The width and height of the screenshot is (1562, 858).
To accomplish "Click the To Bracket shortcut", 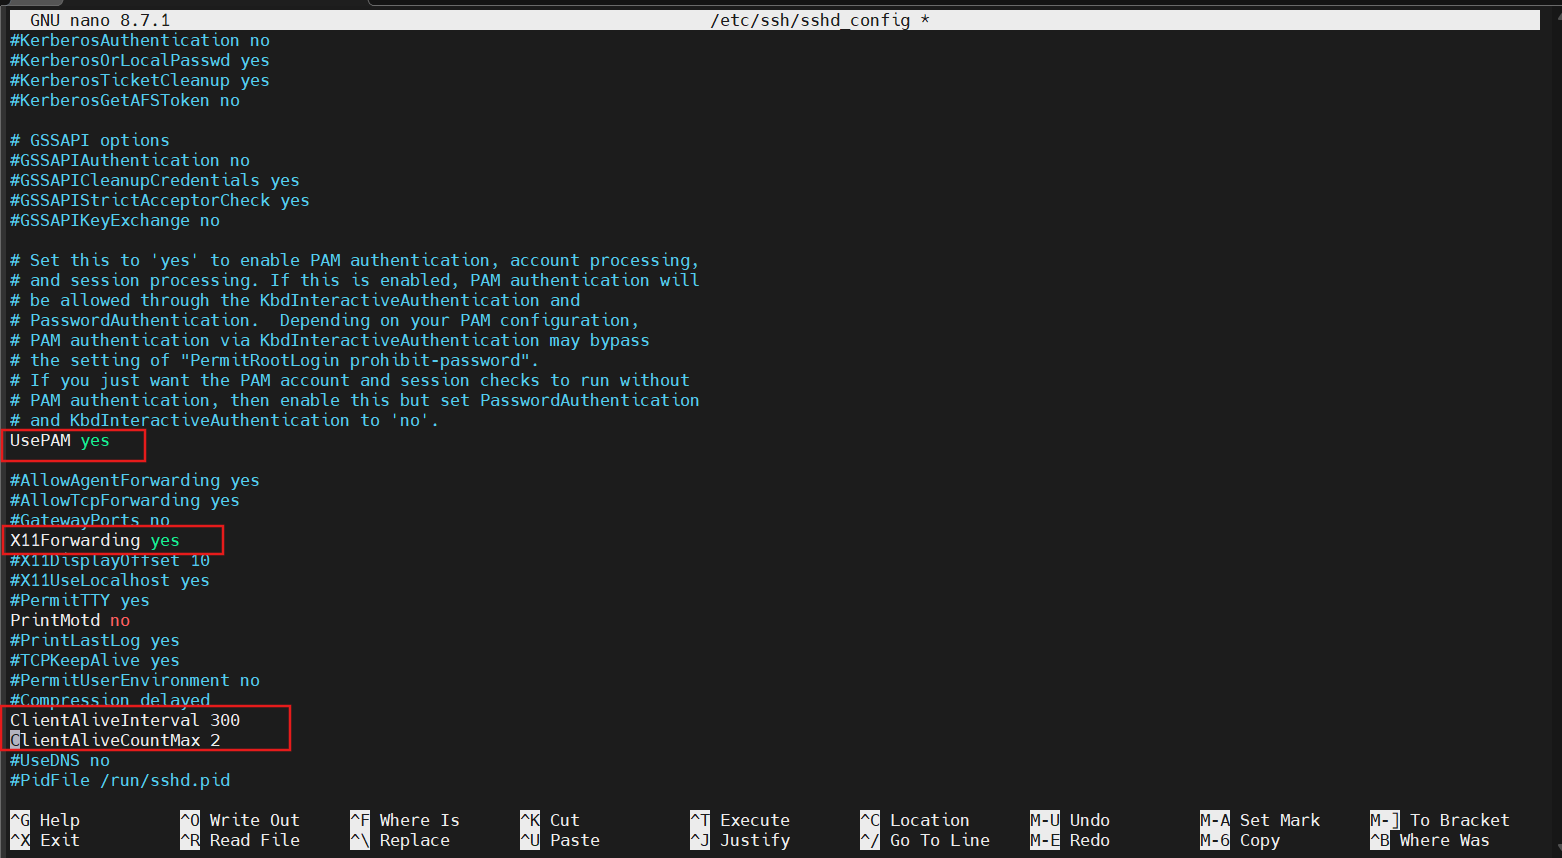I will 1439,820.
